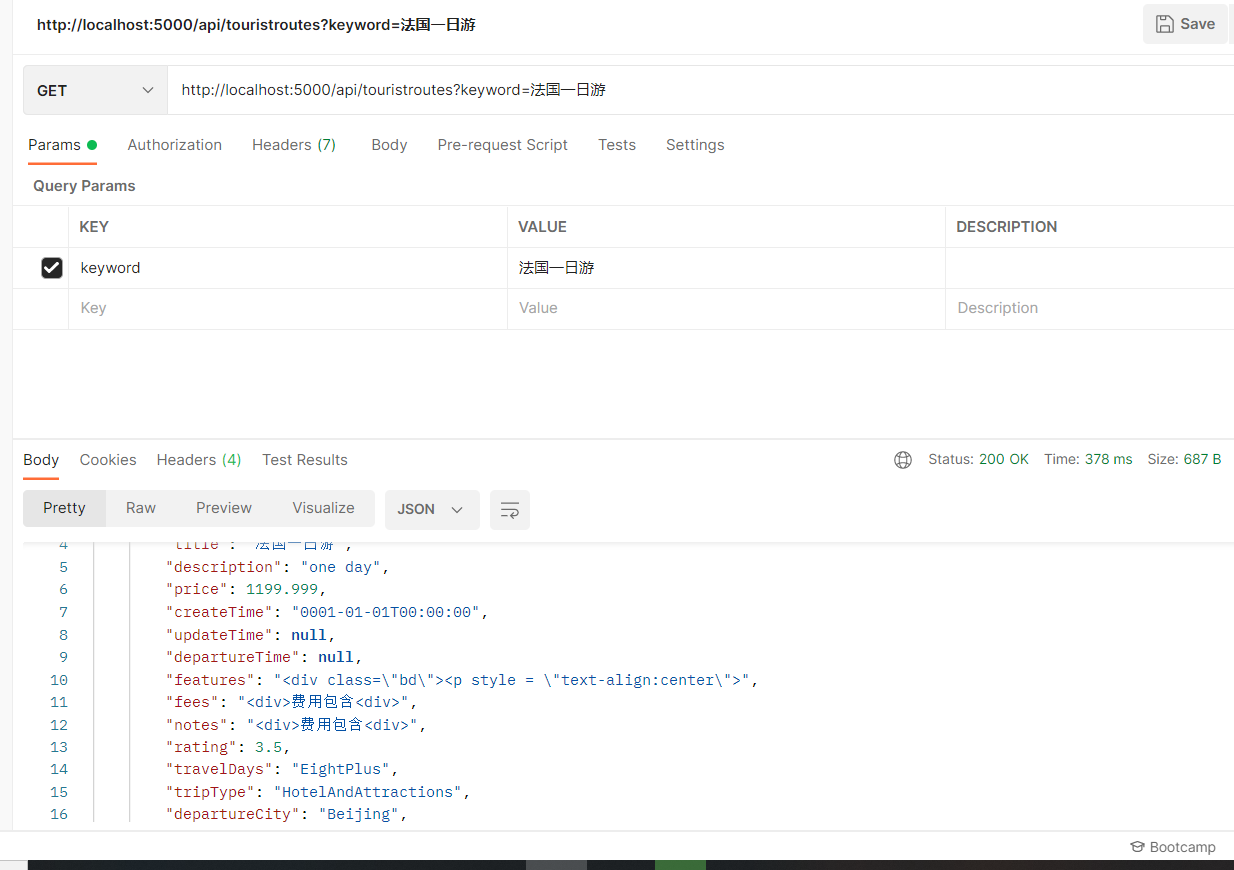Click the createTime value in response
This screenshot has width=1234, height=870.
point(386,612)
